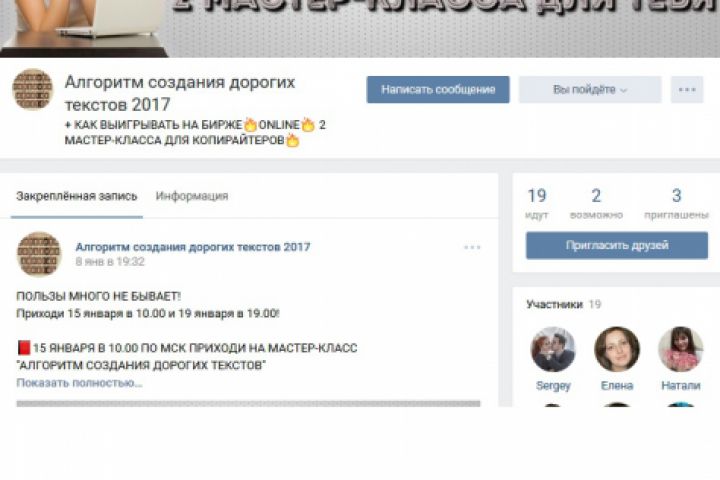The height and width of the screenshot is (480, 720).
Task: Click the Пригласить друзей button
Action: 617,245
